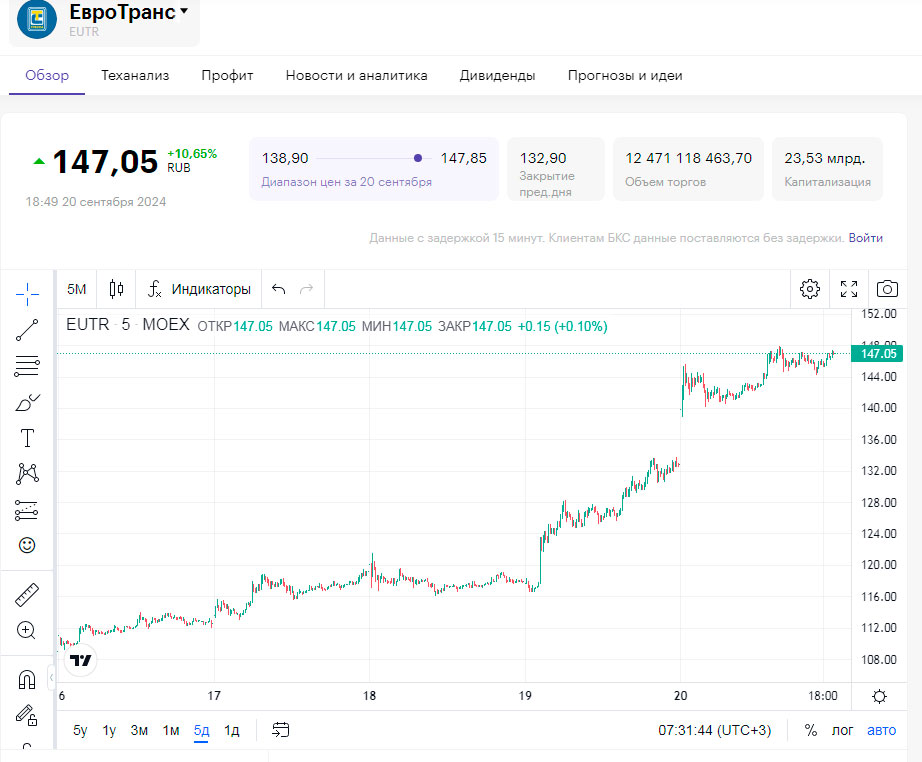This screenshot has width=922, height=762.
Task: Select the brush drawing tool
Action: pyautogui.click(x=27, y=402)
